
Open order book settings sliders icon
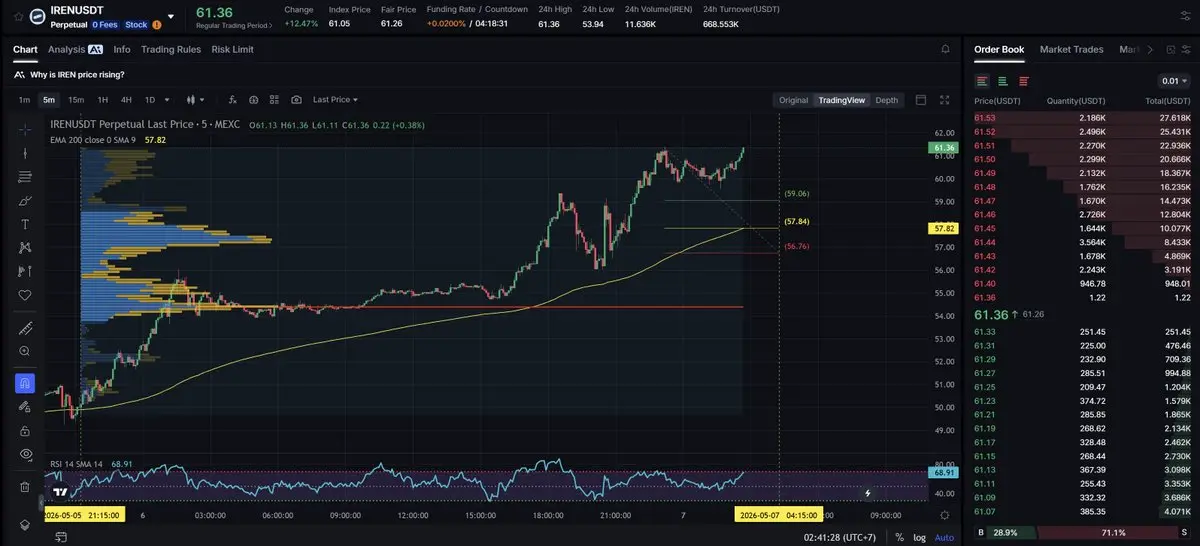pos(1185,49)
